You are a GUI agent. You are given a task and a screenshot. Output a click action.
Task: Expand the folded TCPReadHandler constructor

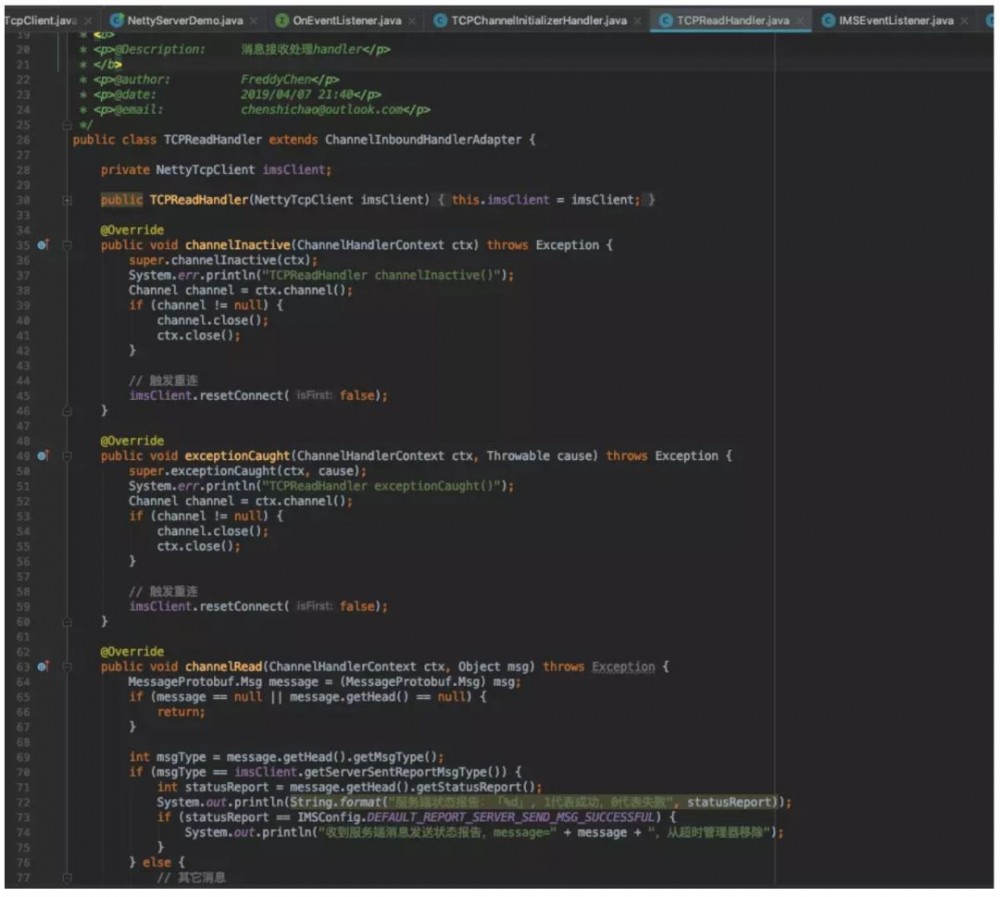coord(68,200)
